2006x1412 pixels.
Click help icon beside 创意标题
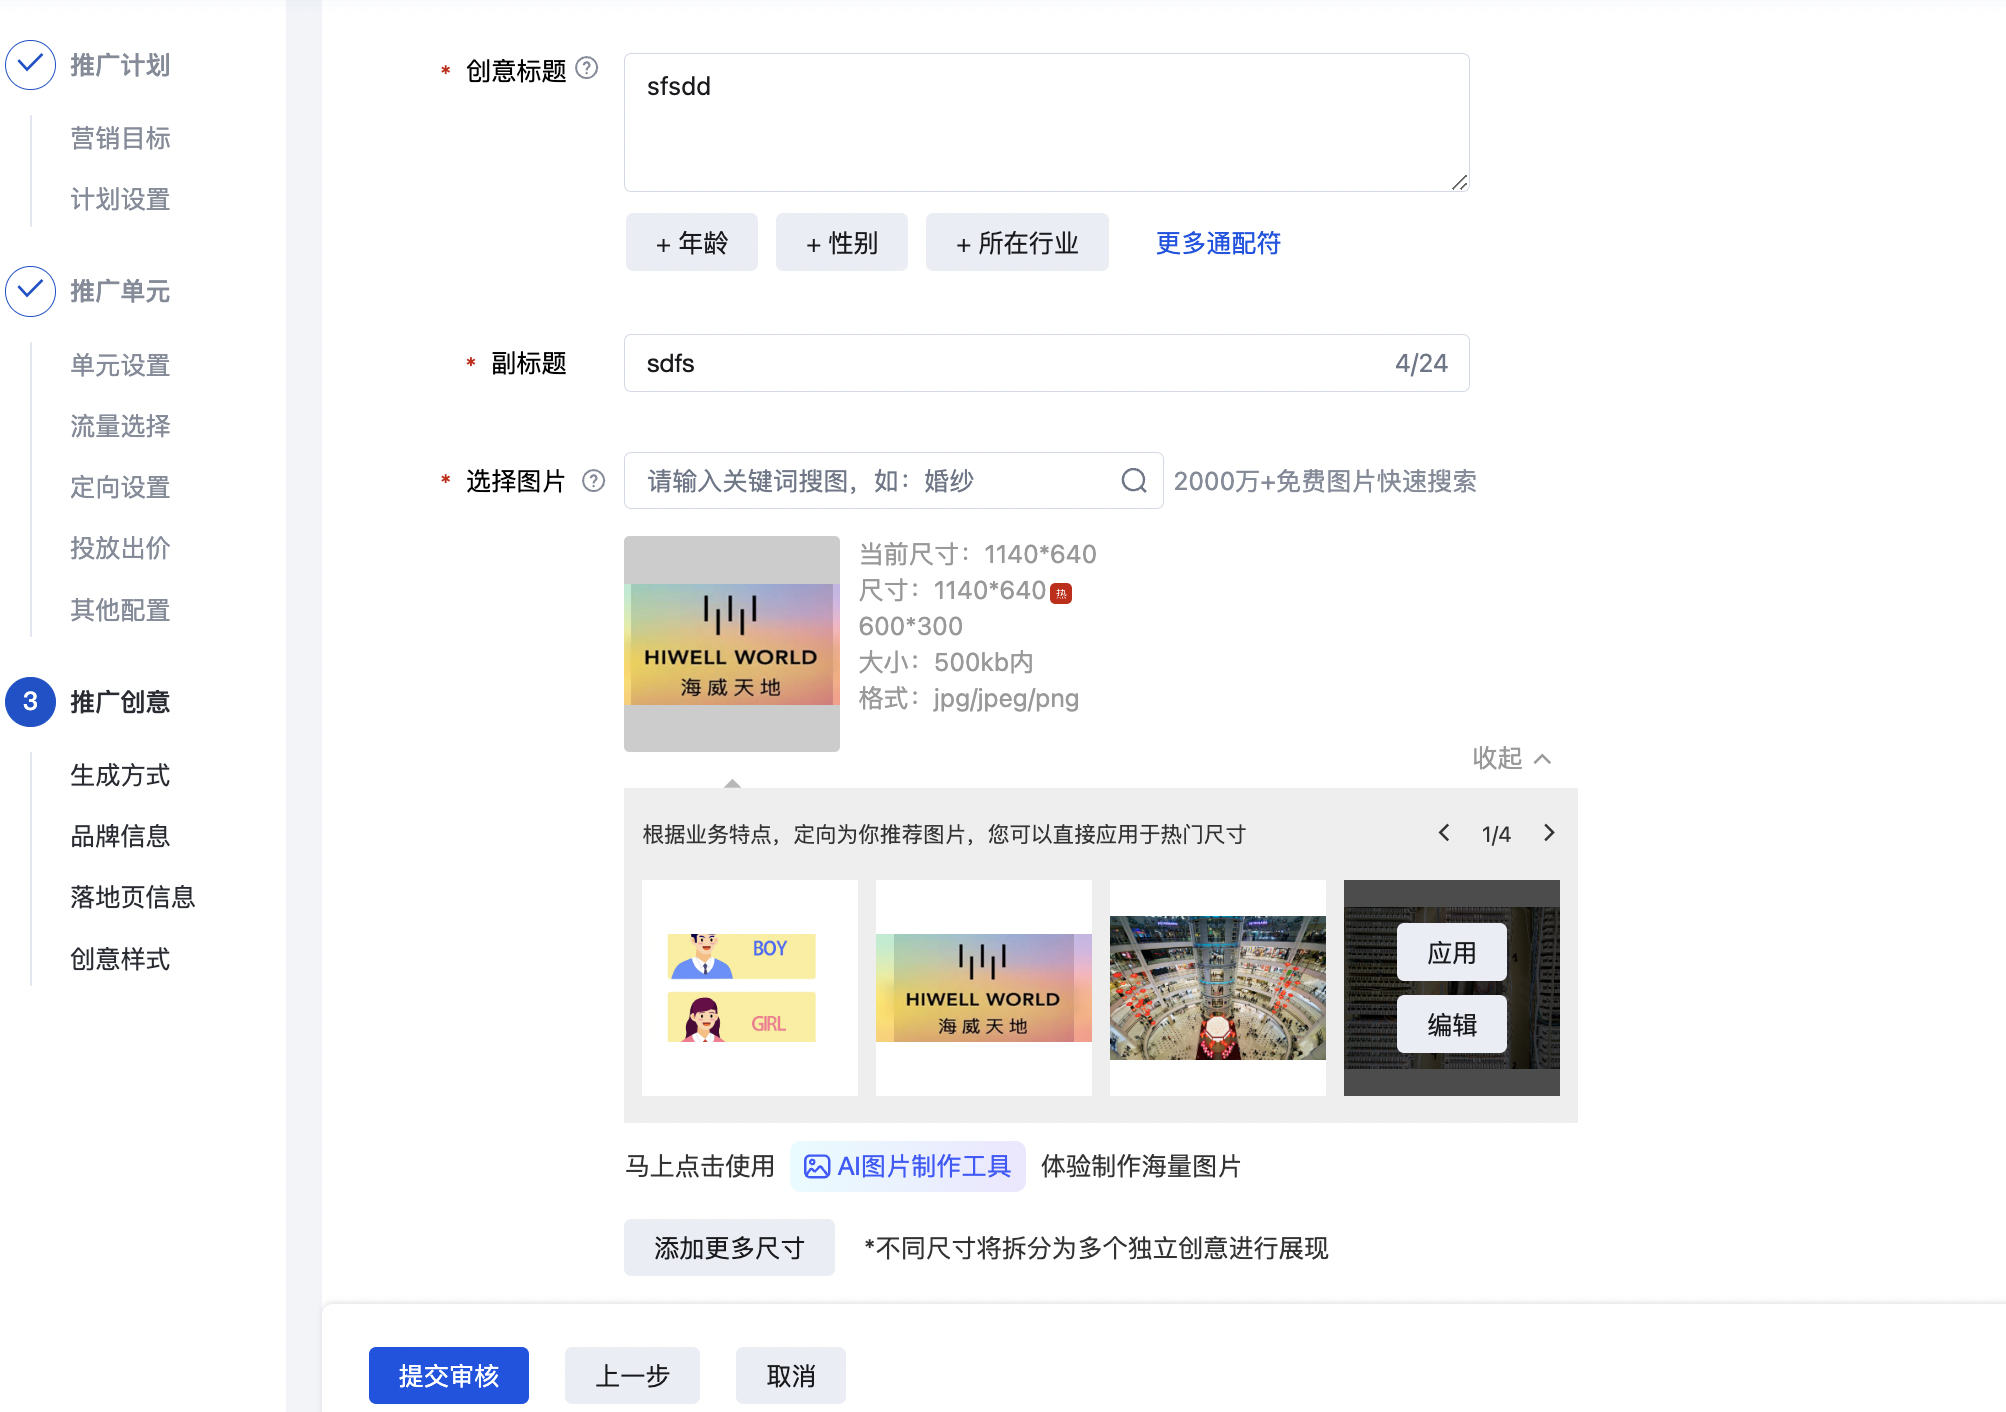[x=588, y=68]
